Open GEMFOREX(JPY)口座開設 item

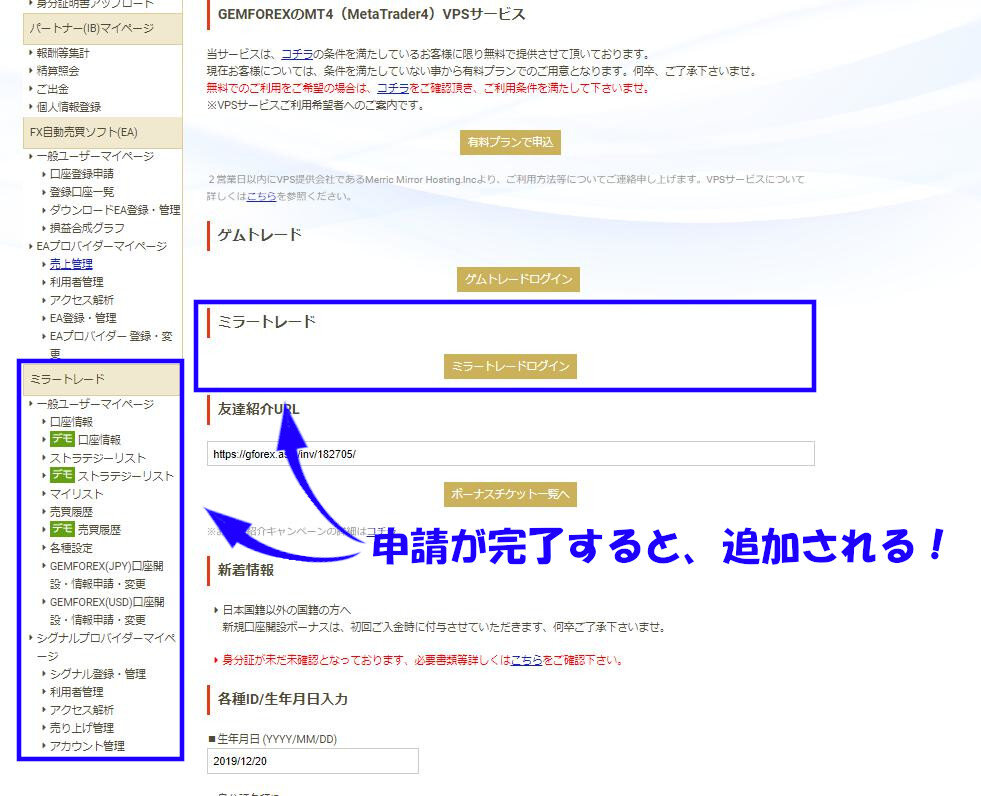pos(106,574)
